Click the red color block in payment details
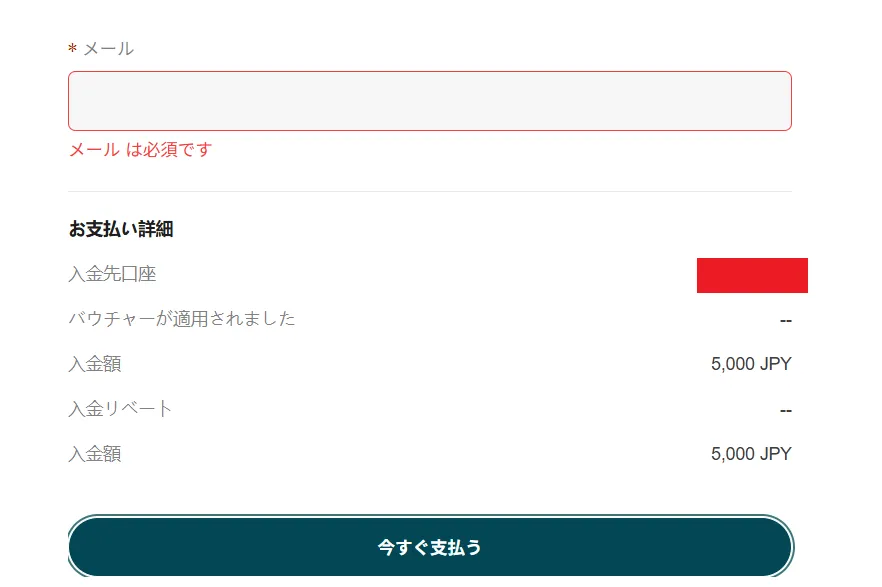 (x=752, y=274)
